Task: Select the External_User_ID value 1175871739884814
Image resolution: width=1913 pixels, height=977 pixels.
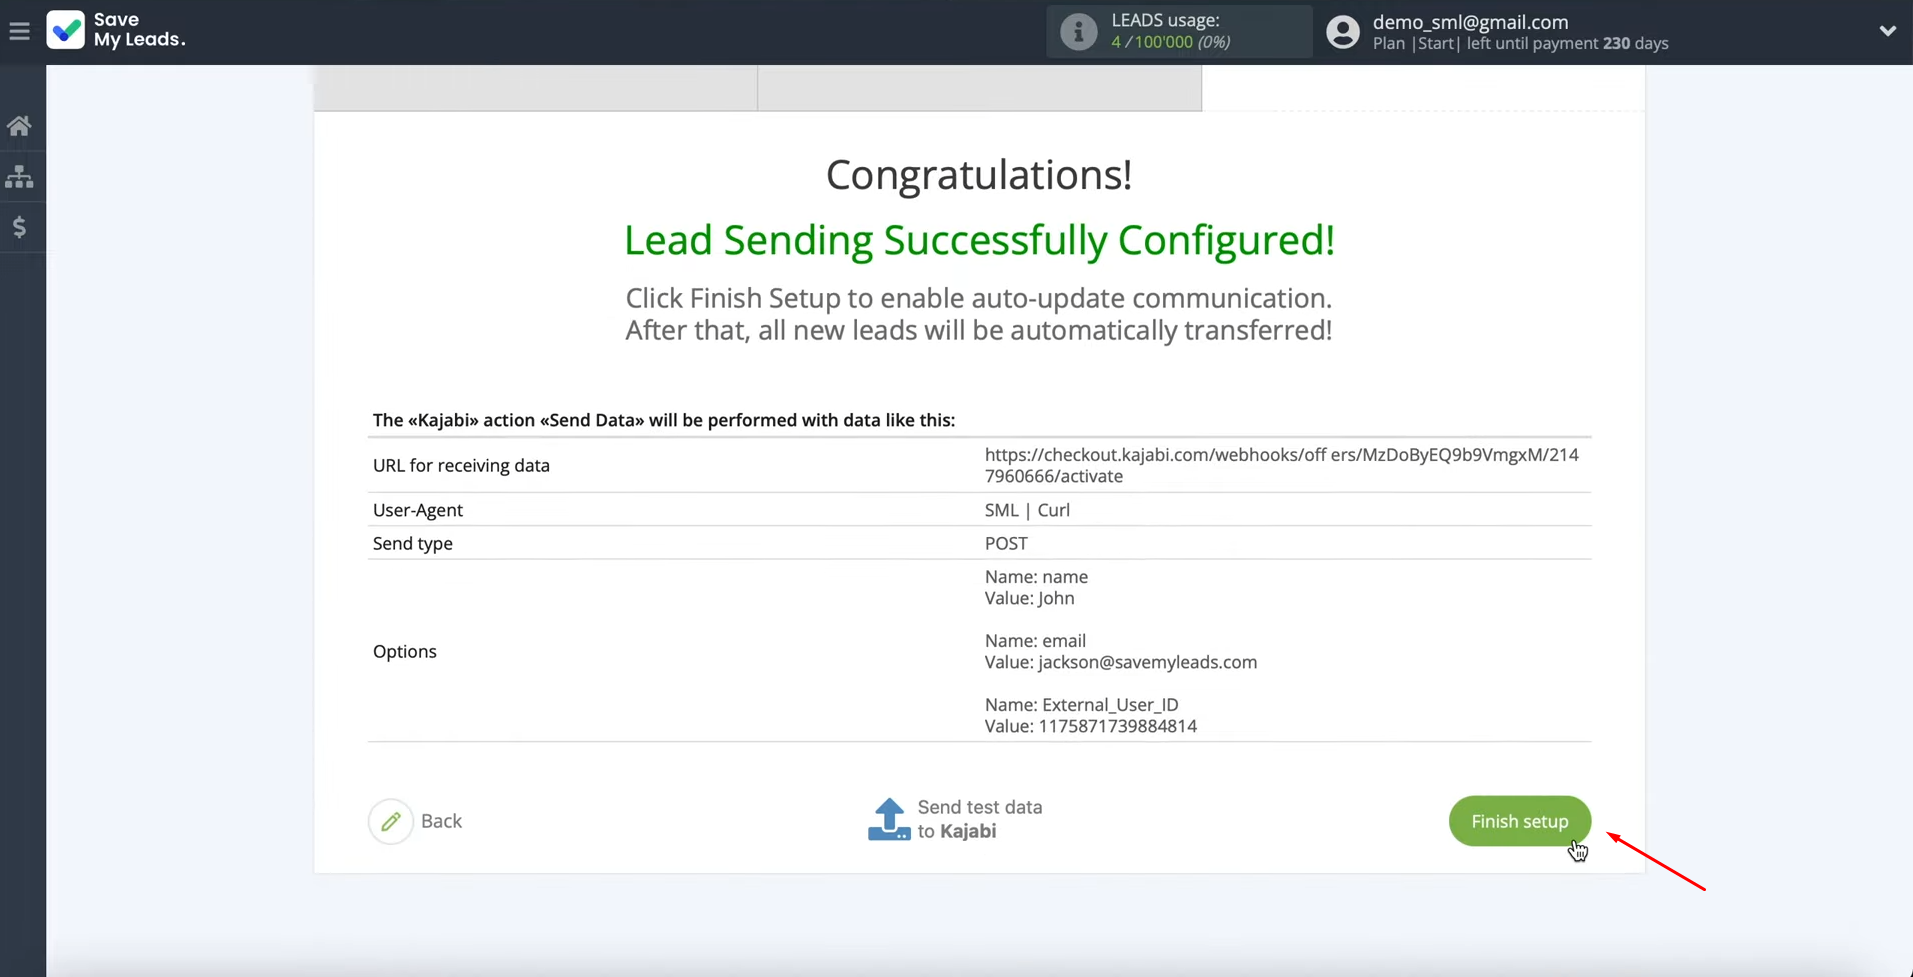Action: [1117, 726]
